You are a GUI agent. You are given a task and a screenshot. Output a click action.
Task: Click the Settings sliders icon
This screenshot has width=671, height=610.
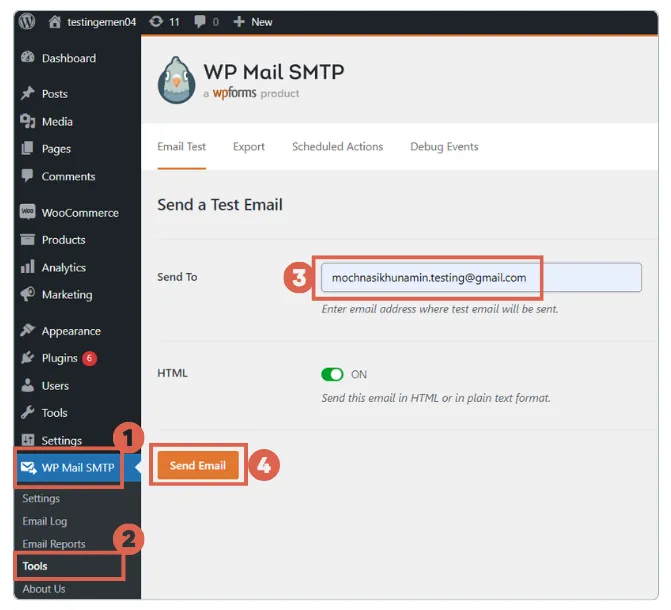pyautogui.click(x=27, y=440)
